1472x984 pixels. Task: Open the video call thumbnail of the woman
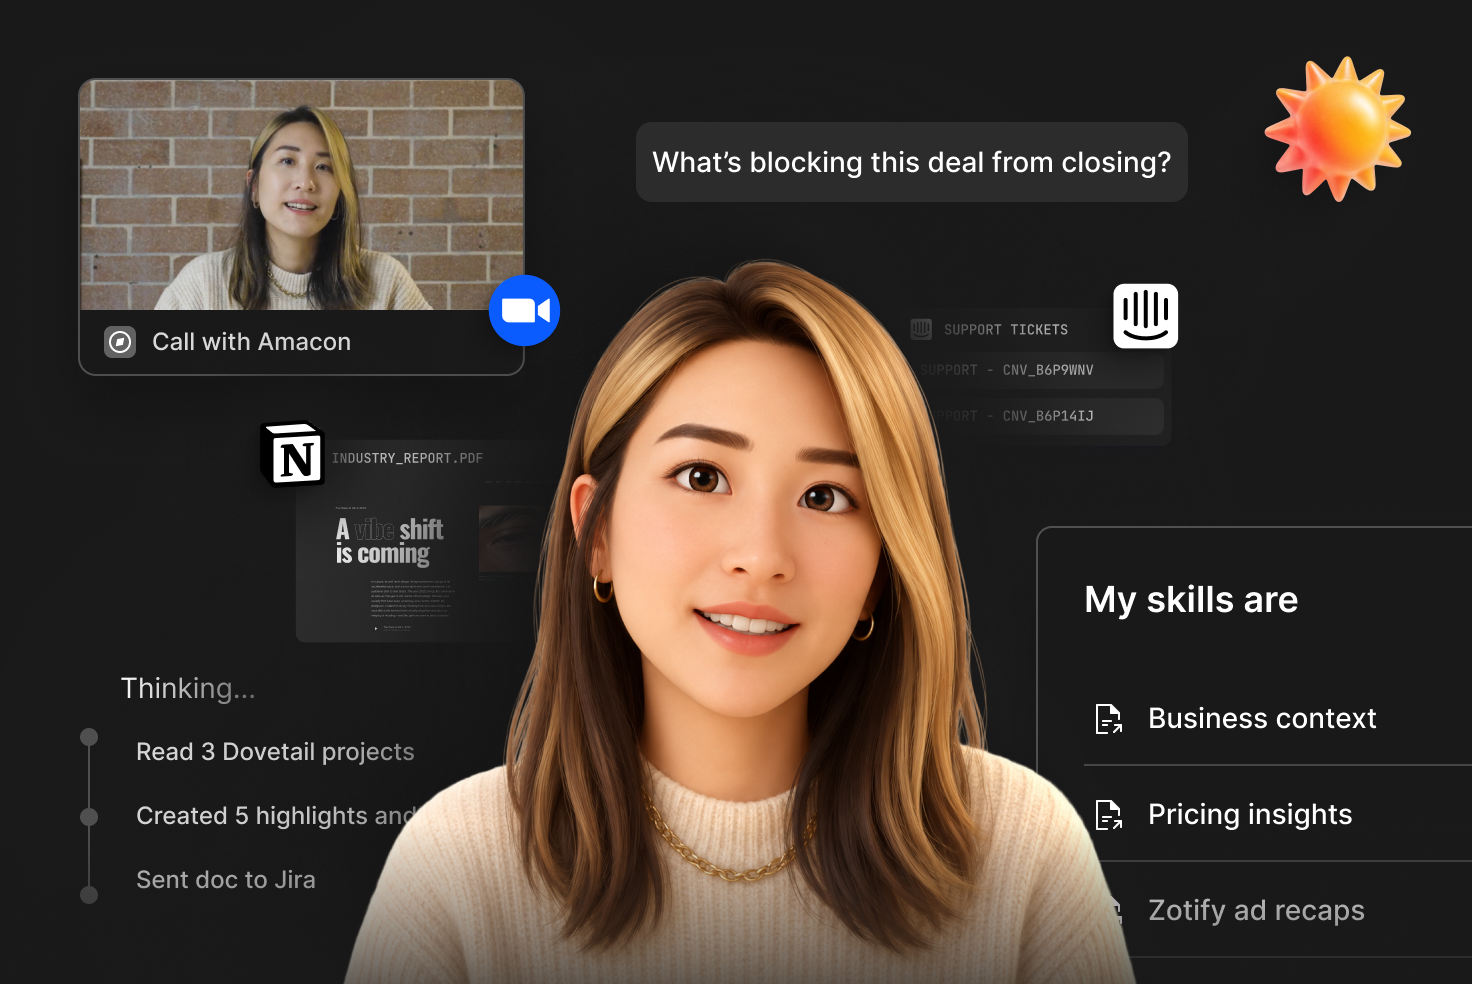click(x=302, y=195)
